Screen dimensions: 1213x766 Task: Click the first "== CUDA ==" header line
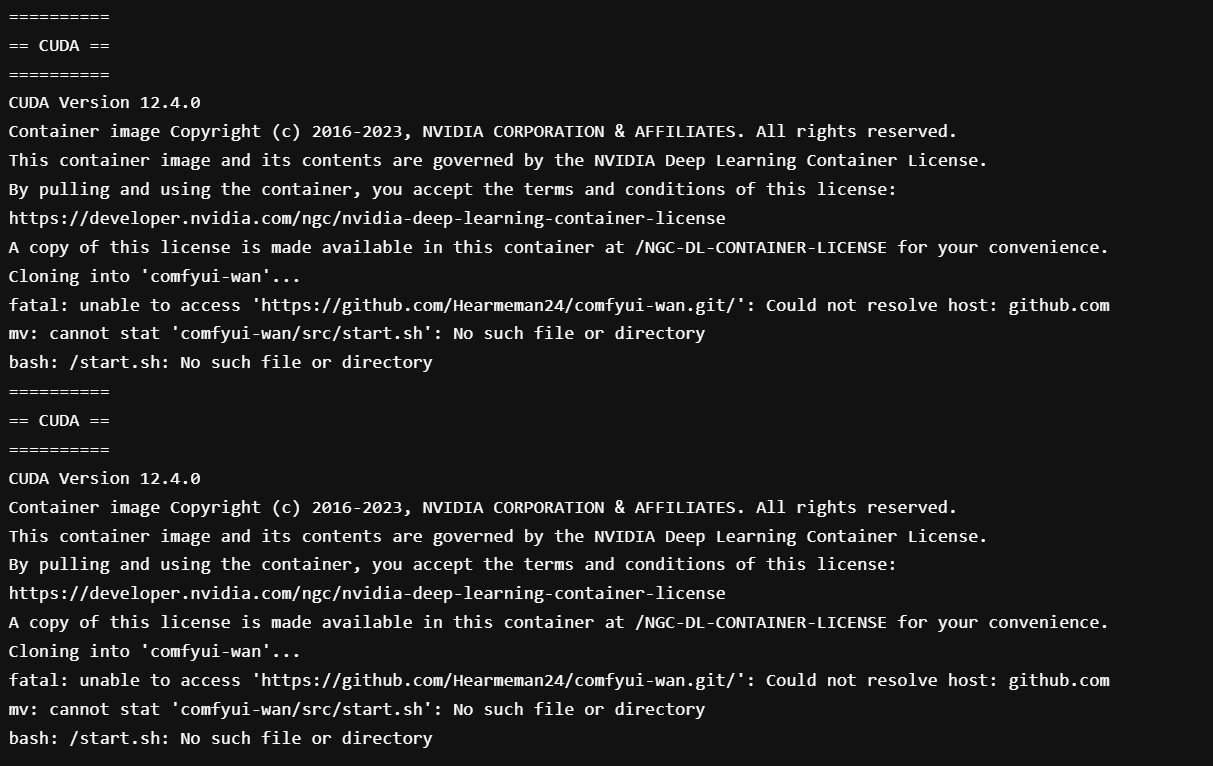(x=59, y=46)
